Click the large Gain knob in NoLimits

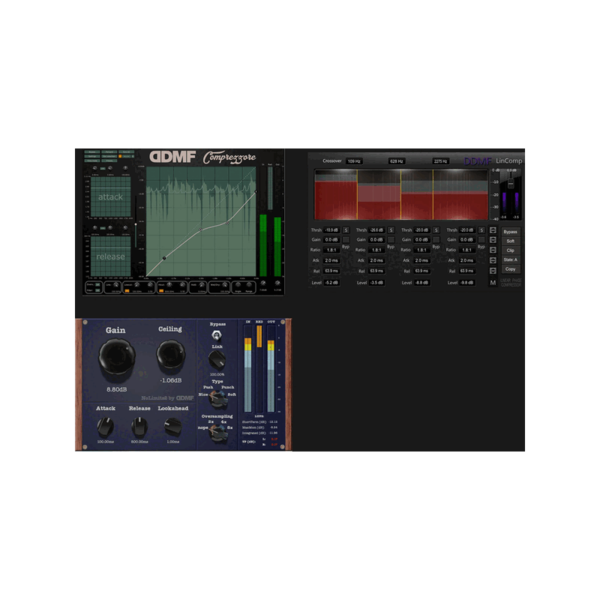click(x=117, y=357)
